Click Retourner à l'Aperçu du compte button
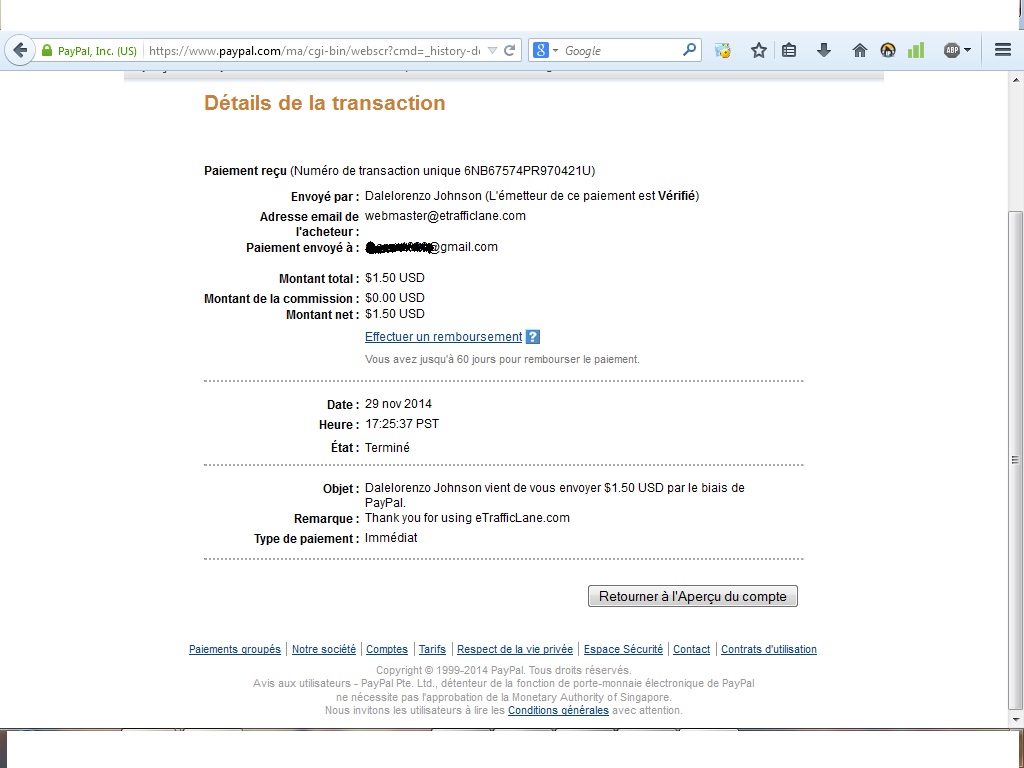This screenshot has height=768, width=1024. pyautogui.click(x=693, y=596)
